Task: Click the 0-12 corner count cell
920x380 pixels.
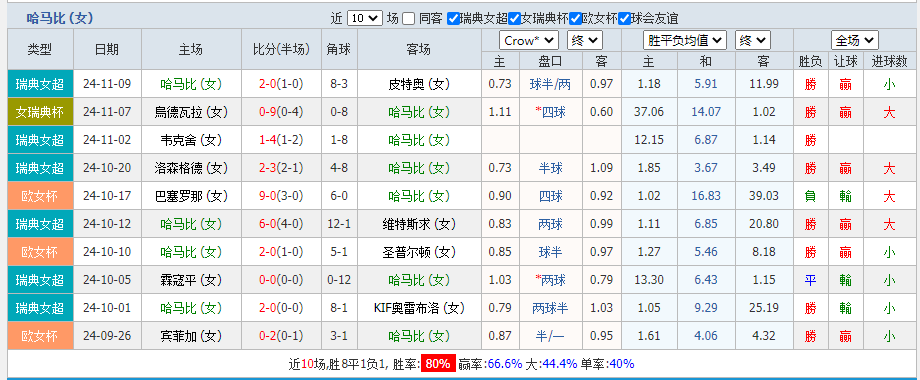Action: pos(339,280)
